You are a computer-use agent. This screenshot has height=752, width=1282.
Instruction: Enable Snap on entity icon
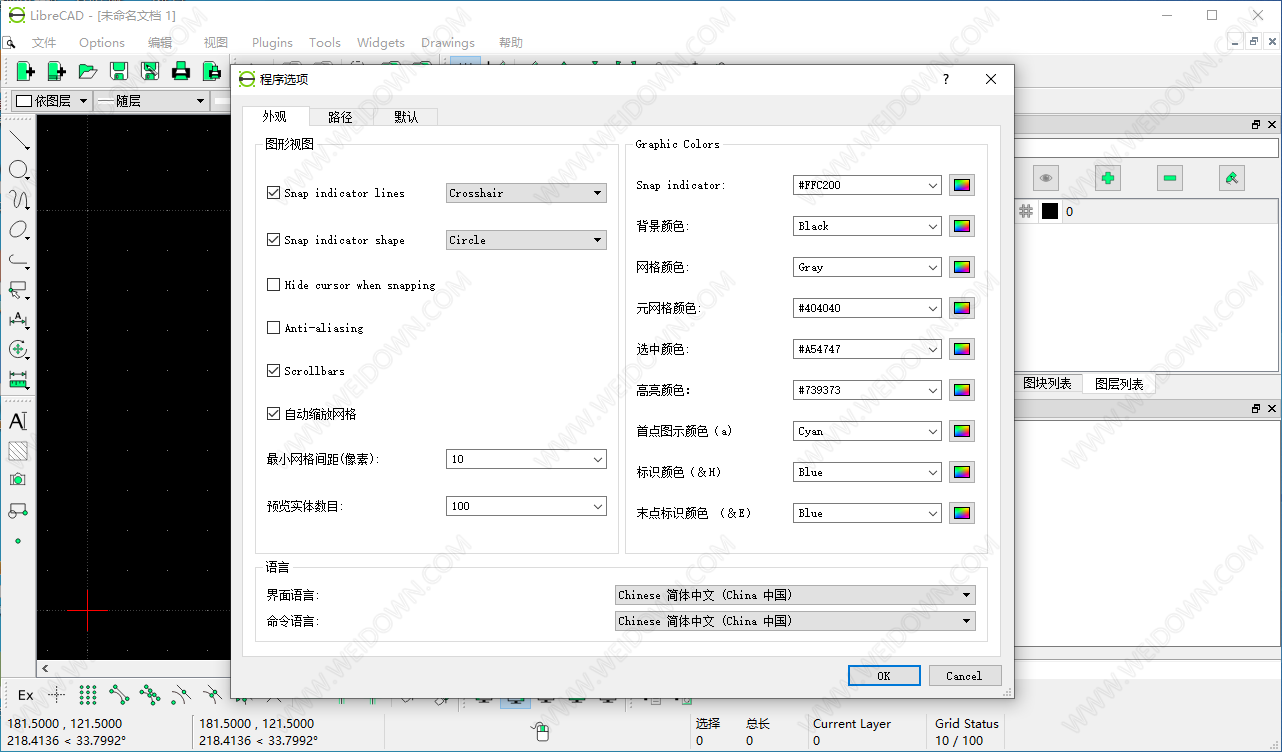(150, 695)
